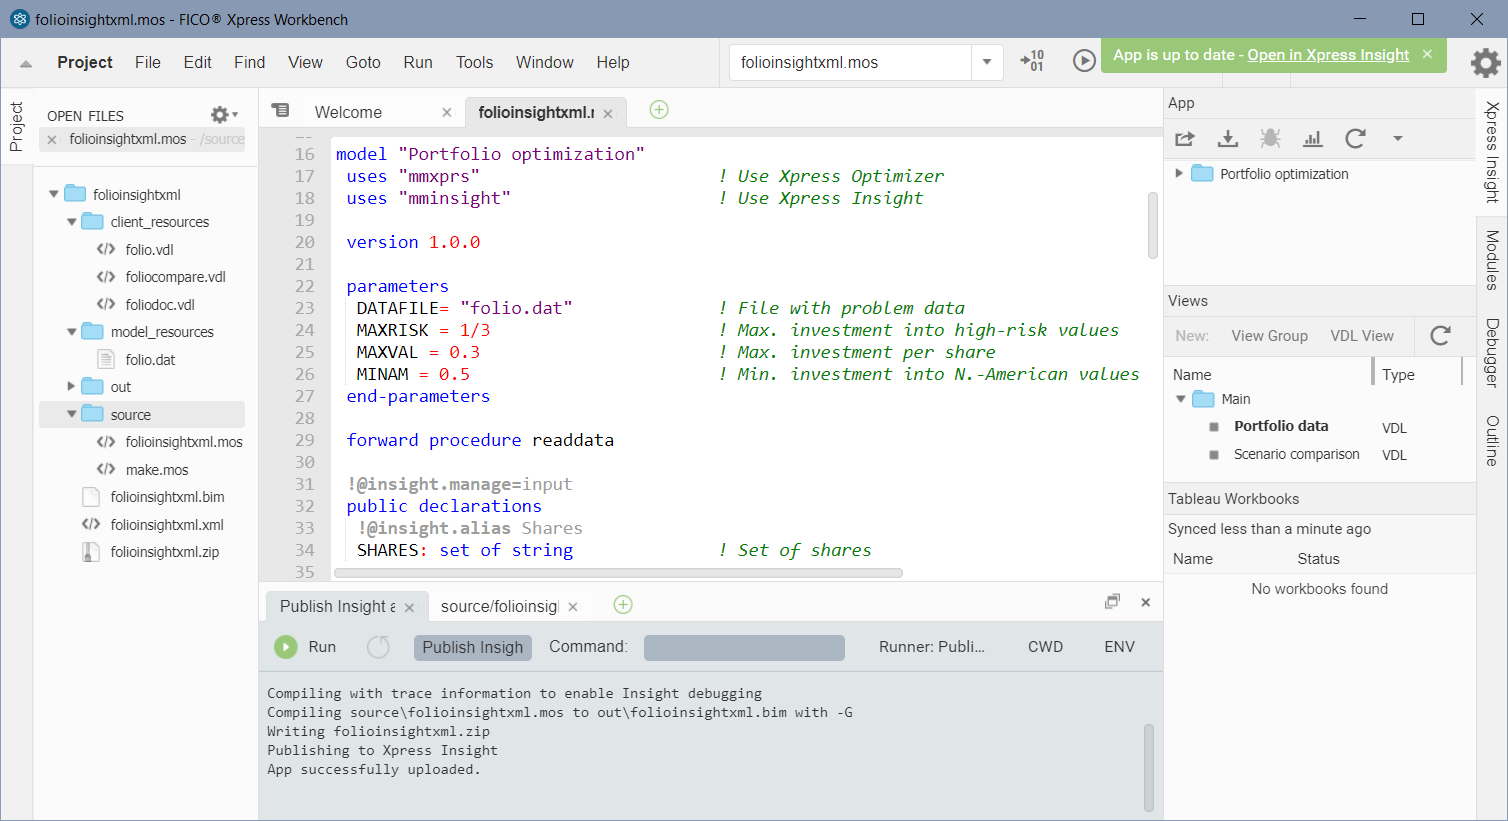Open Xpress Insight from the green banner
The image size is (1508, 821).
[1329, 55]
